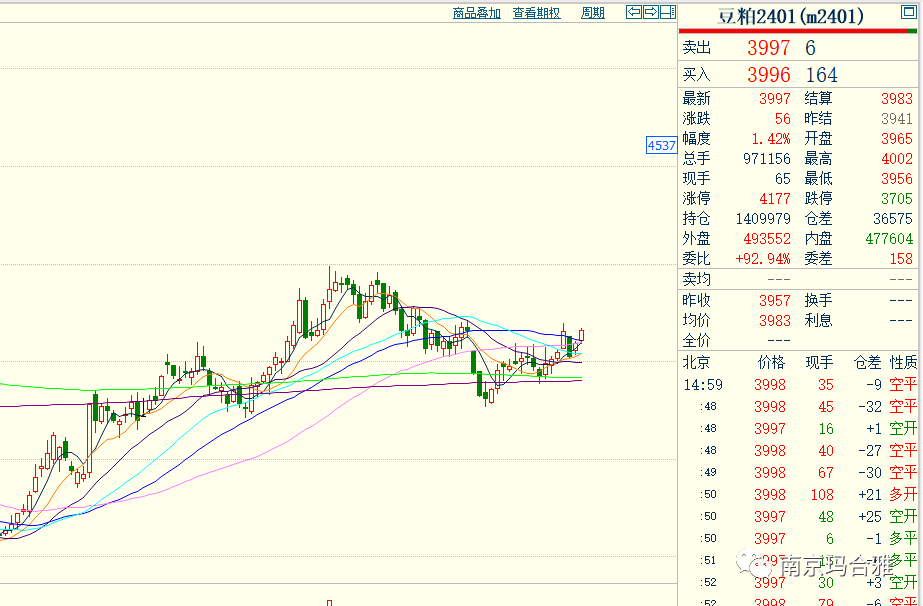This screenshot has width=923, height=606.
Task: Click the 结算 value 3983
Action: coord(897,99)
